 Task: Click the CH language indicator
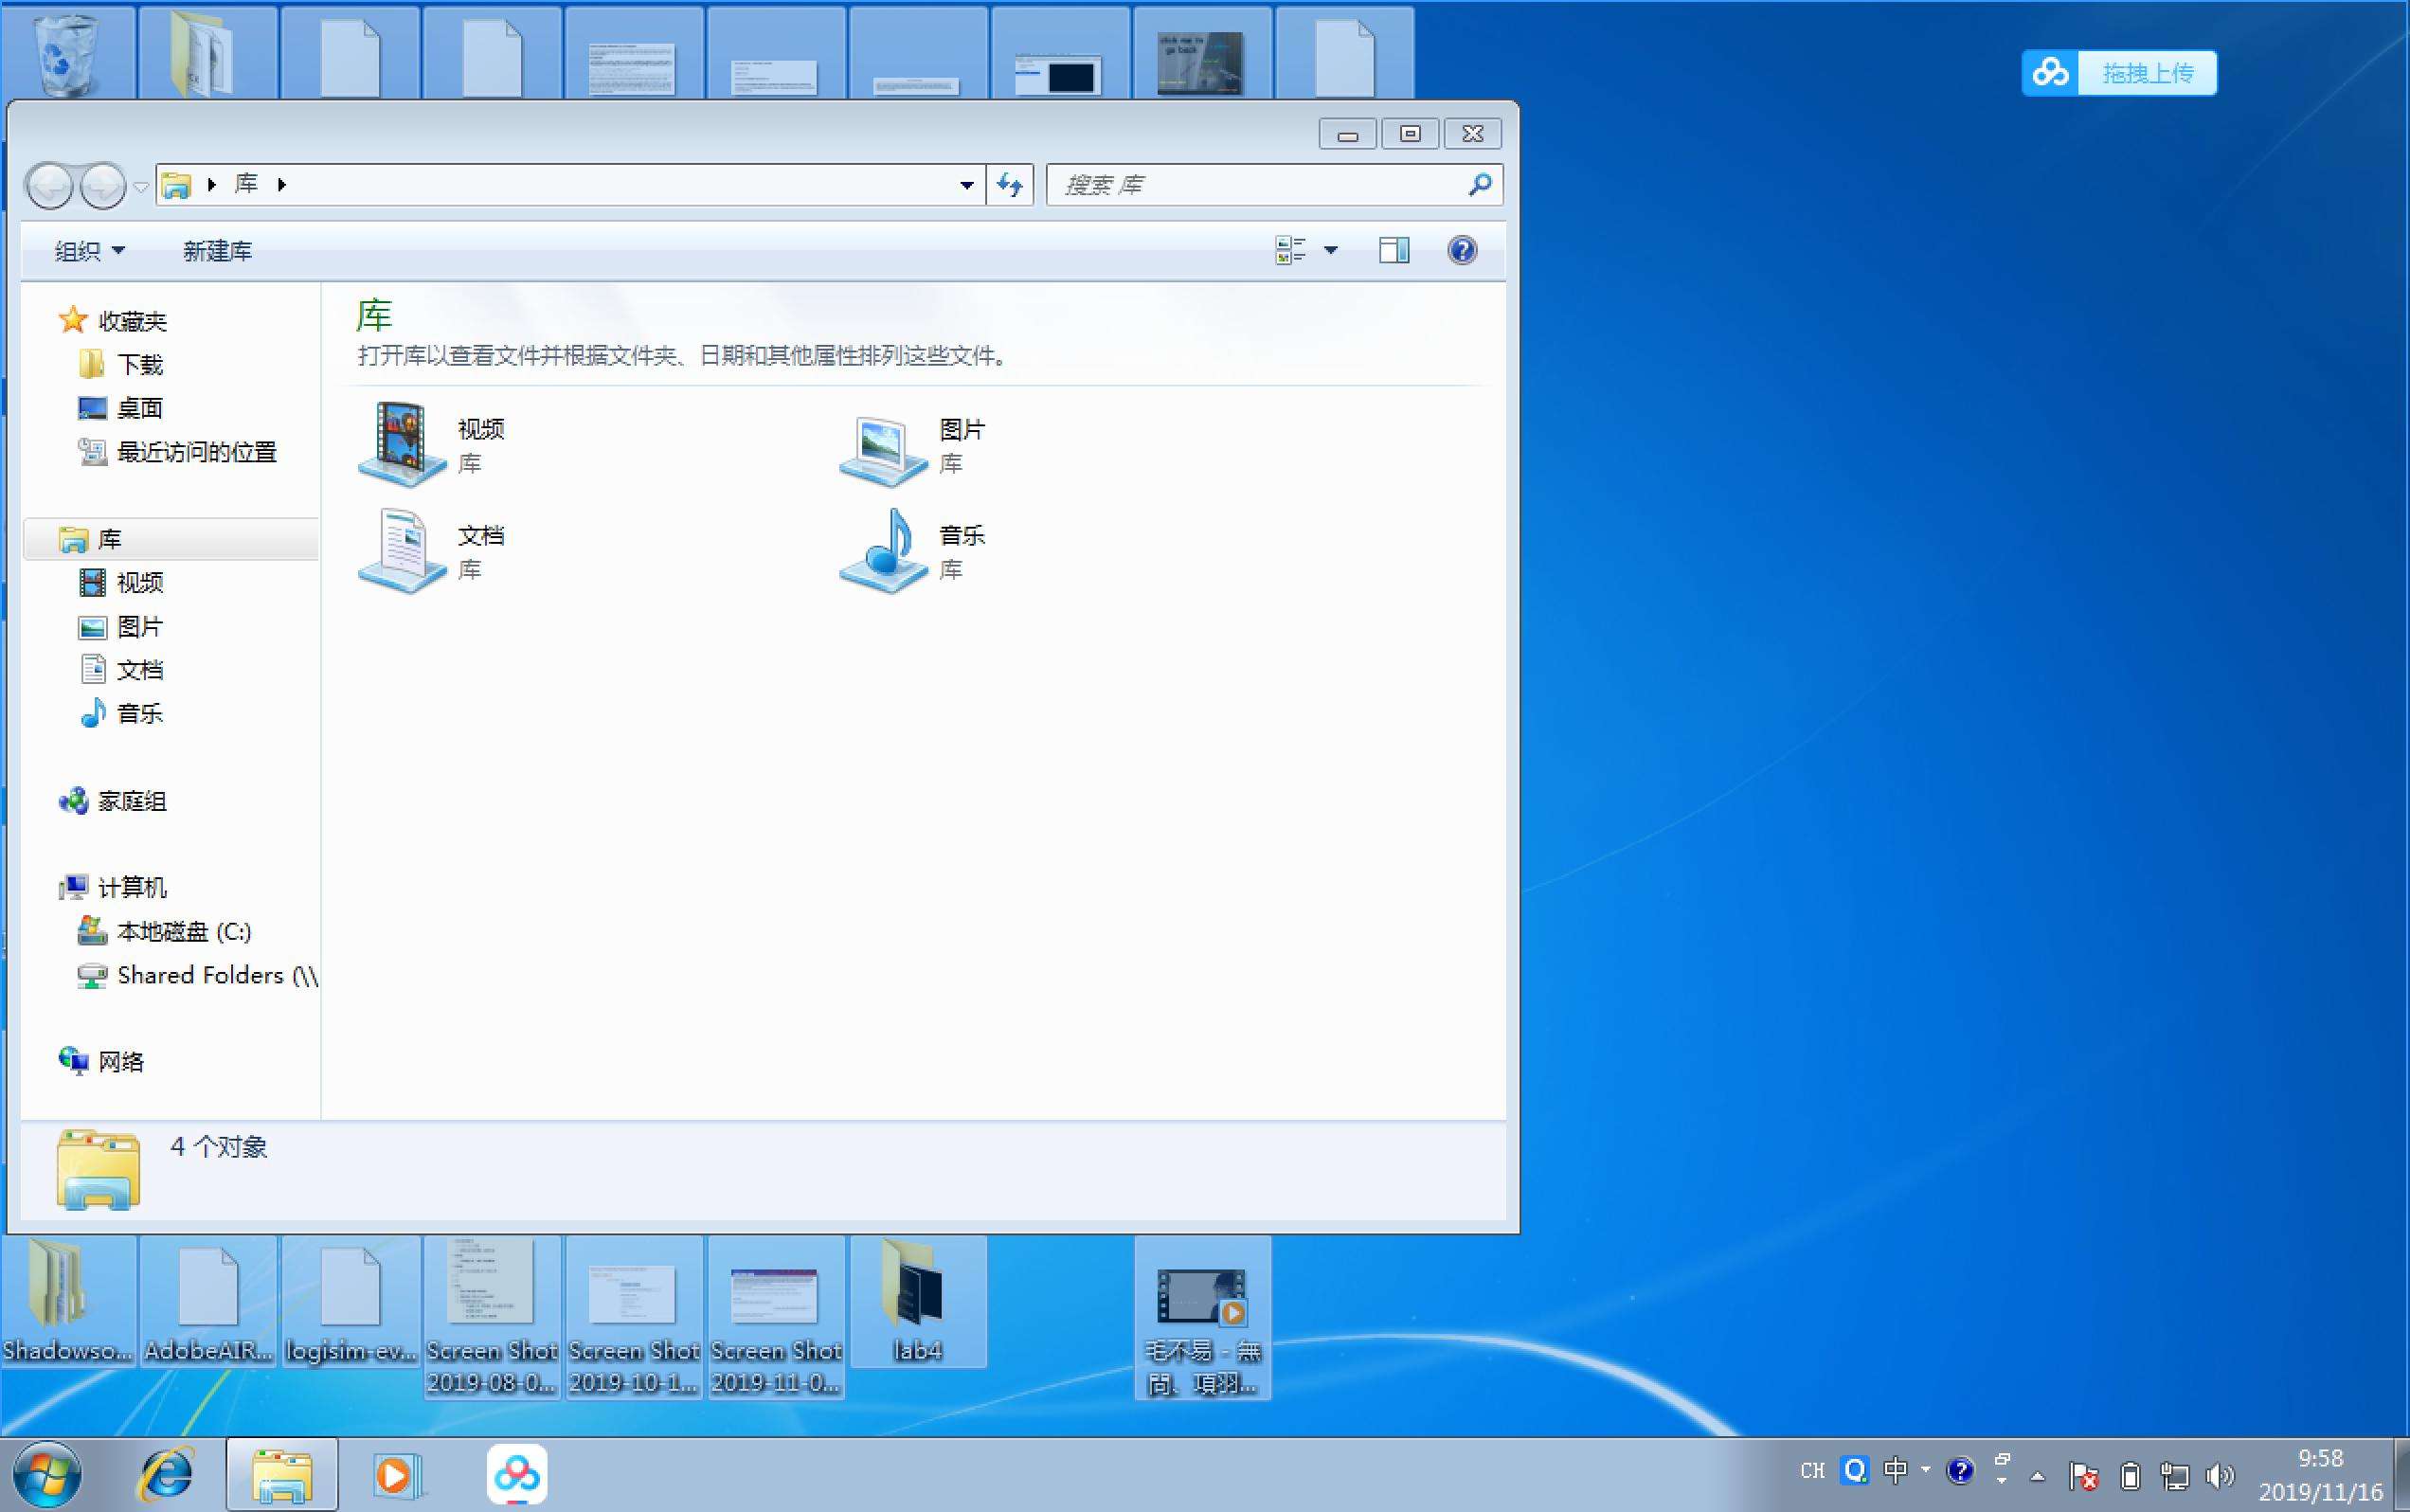1812,1471
